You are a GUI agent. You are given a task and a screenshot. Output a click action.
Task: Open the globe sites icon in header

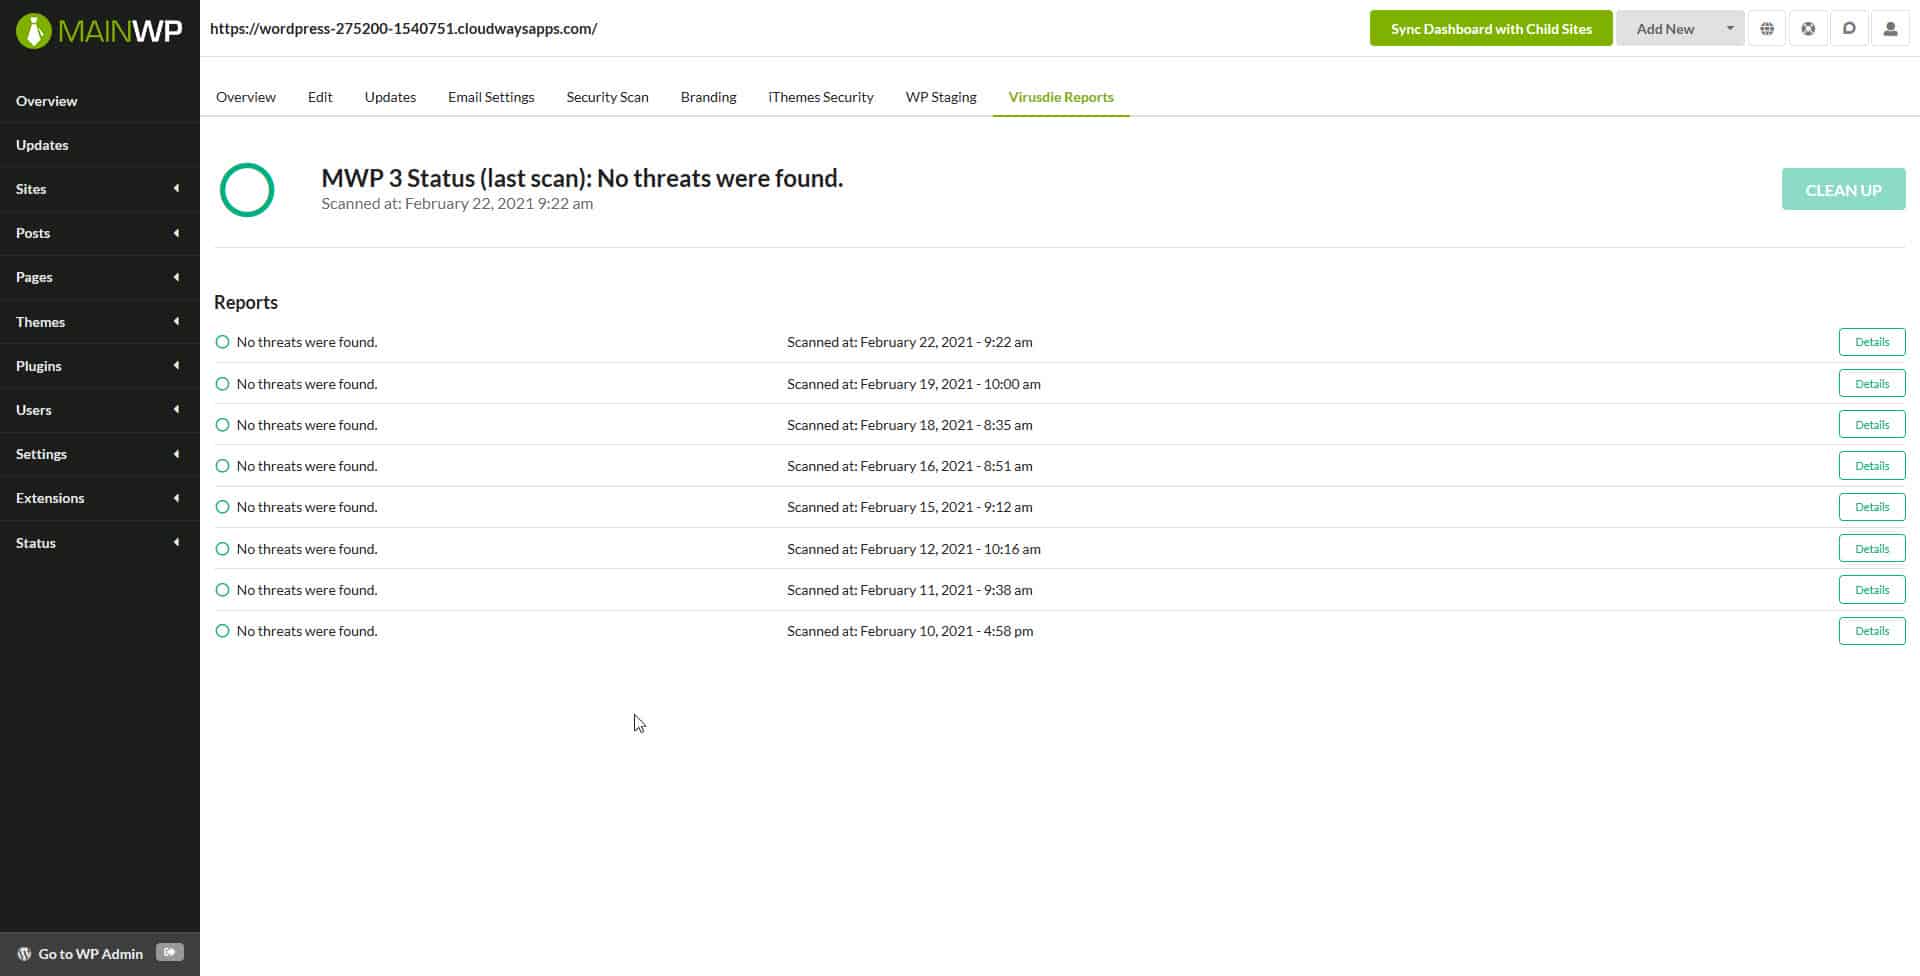pos(1767,29)
